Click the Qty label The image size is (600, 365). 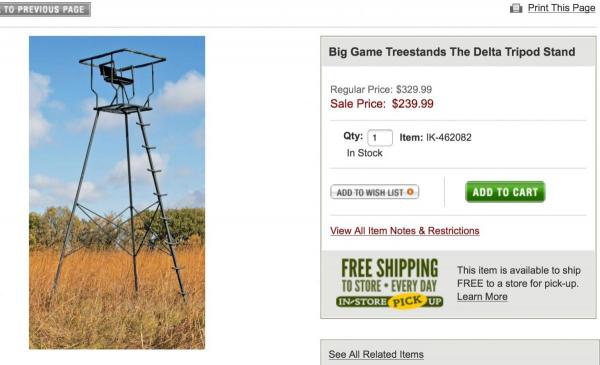[353, 136]
